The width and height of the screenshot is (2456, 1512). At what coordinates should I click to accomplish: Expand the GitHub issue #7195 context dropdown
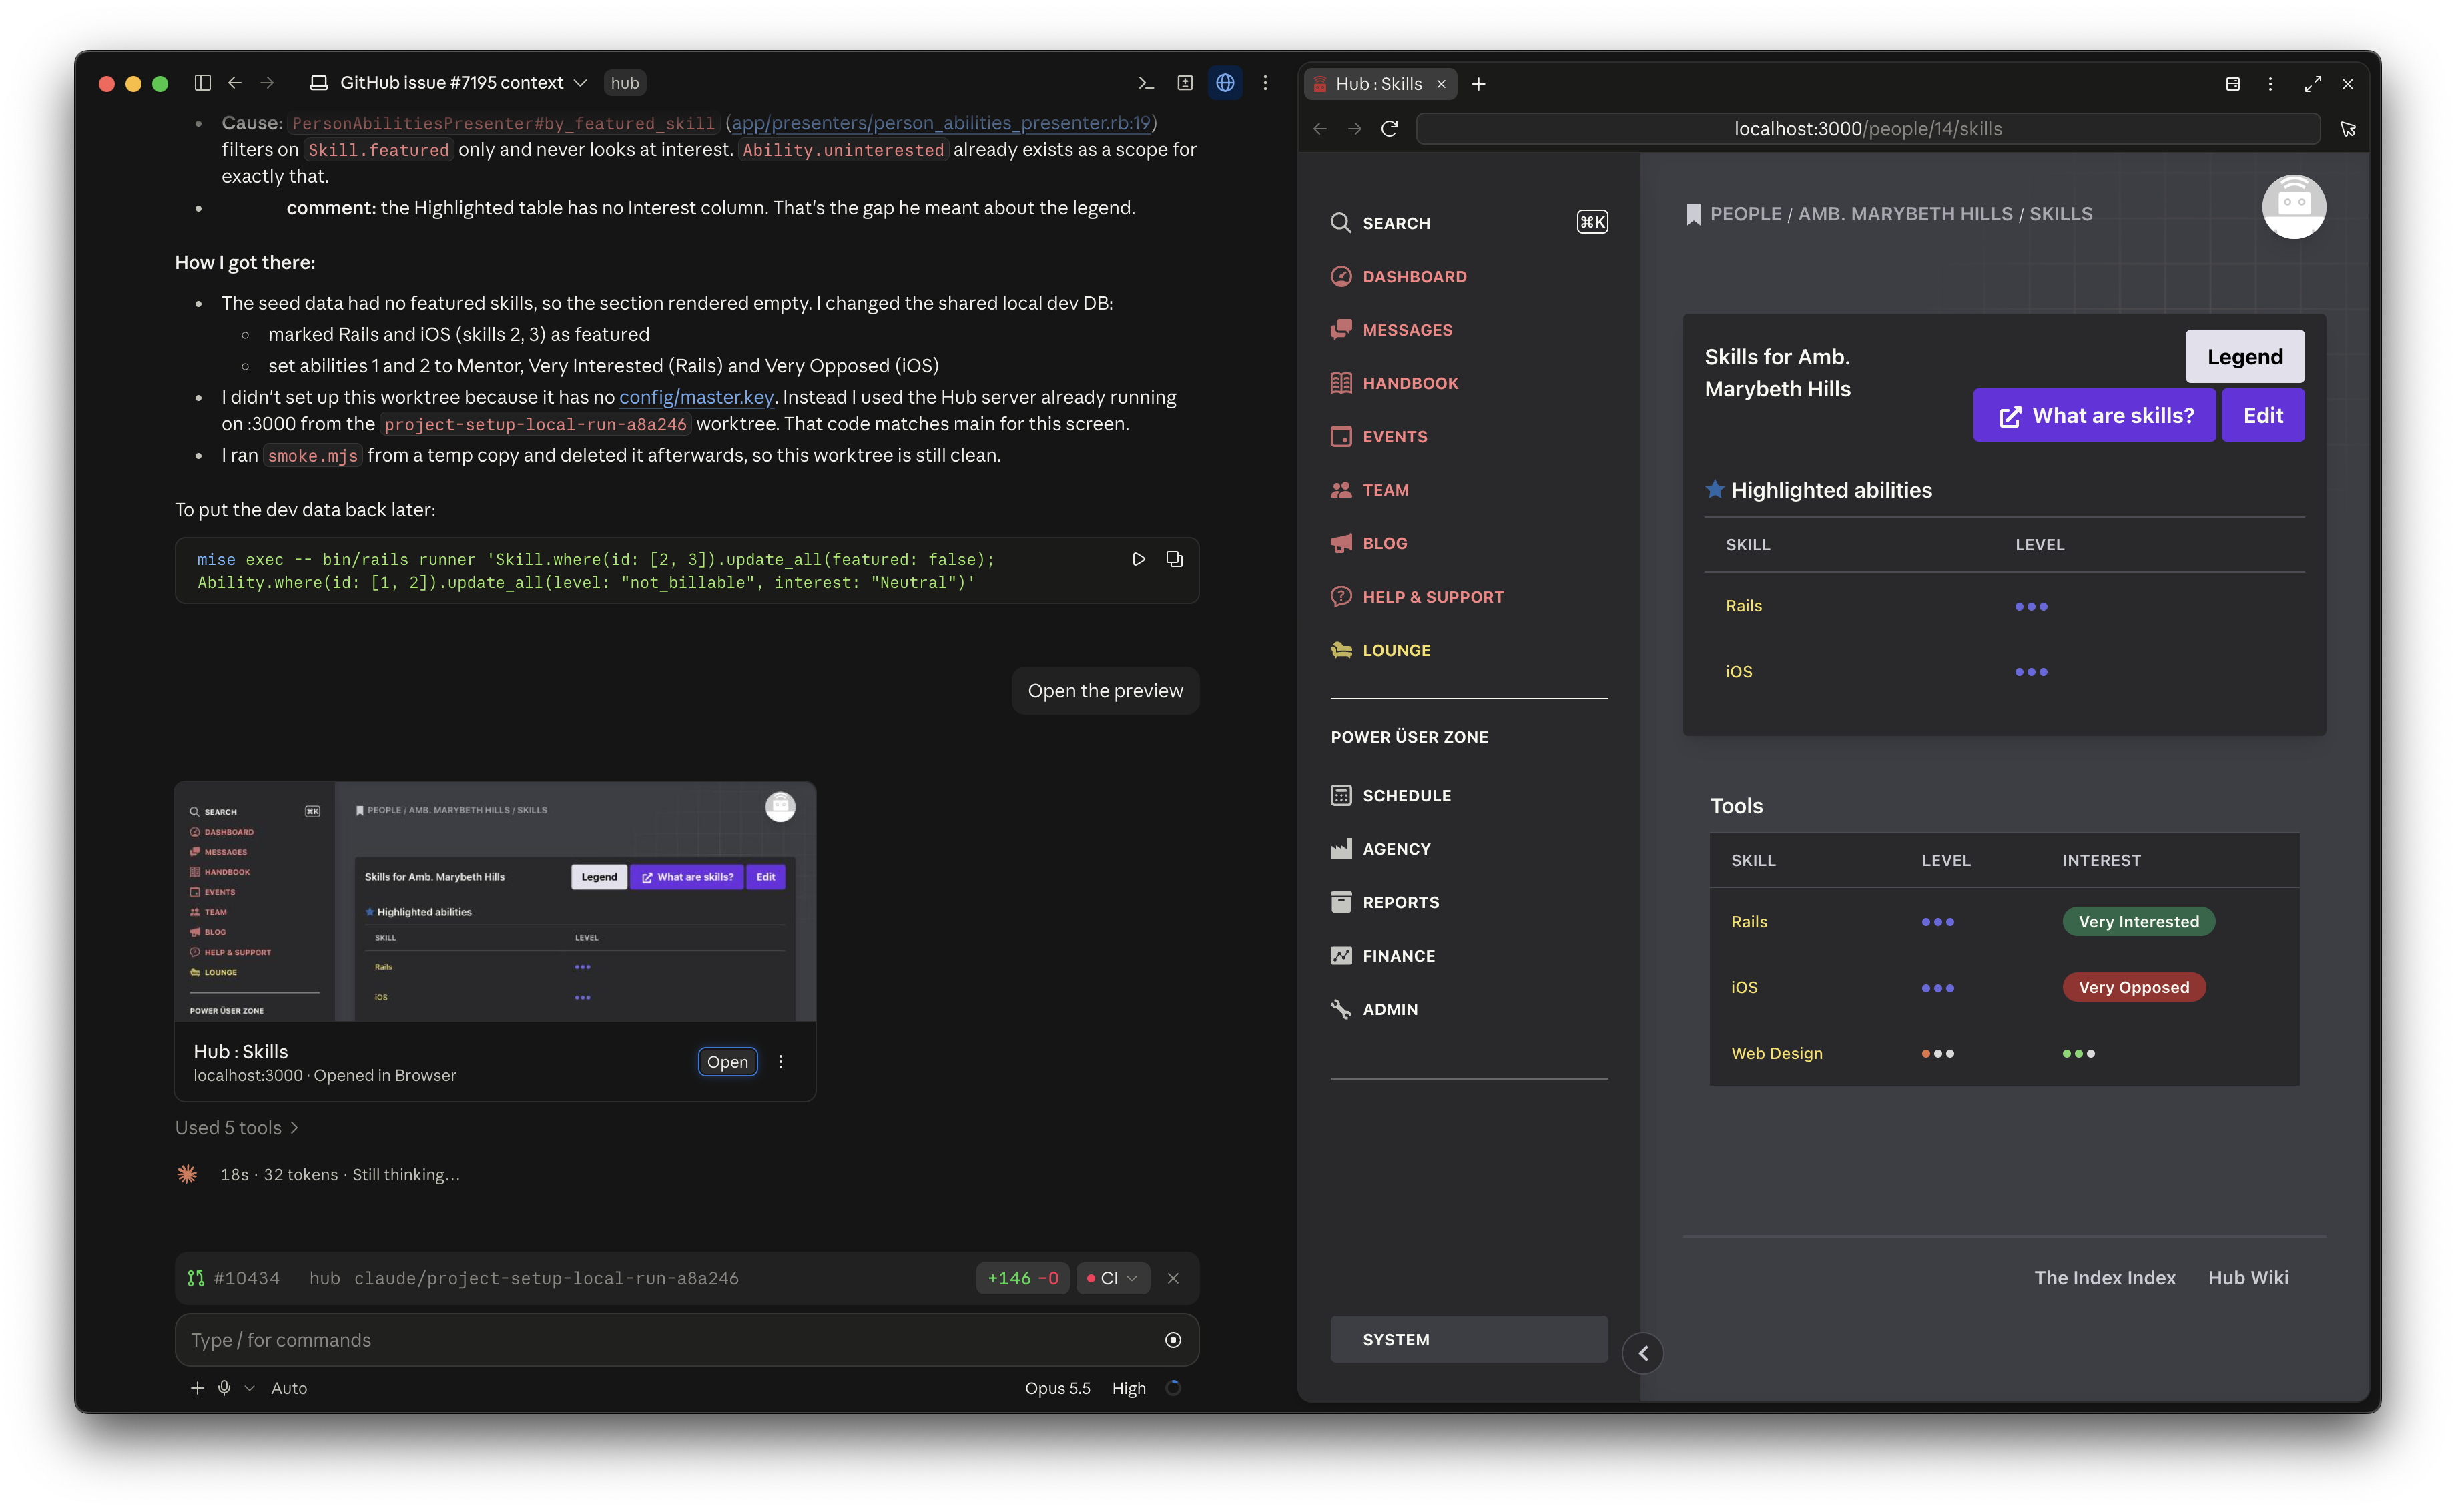click(448, 83)
